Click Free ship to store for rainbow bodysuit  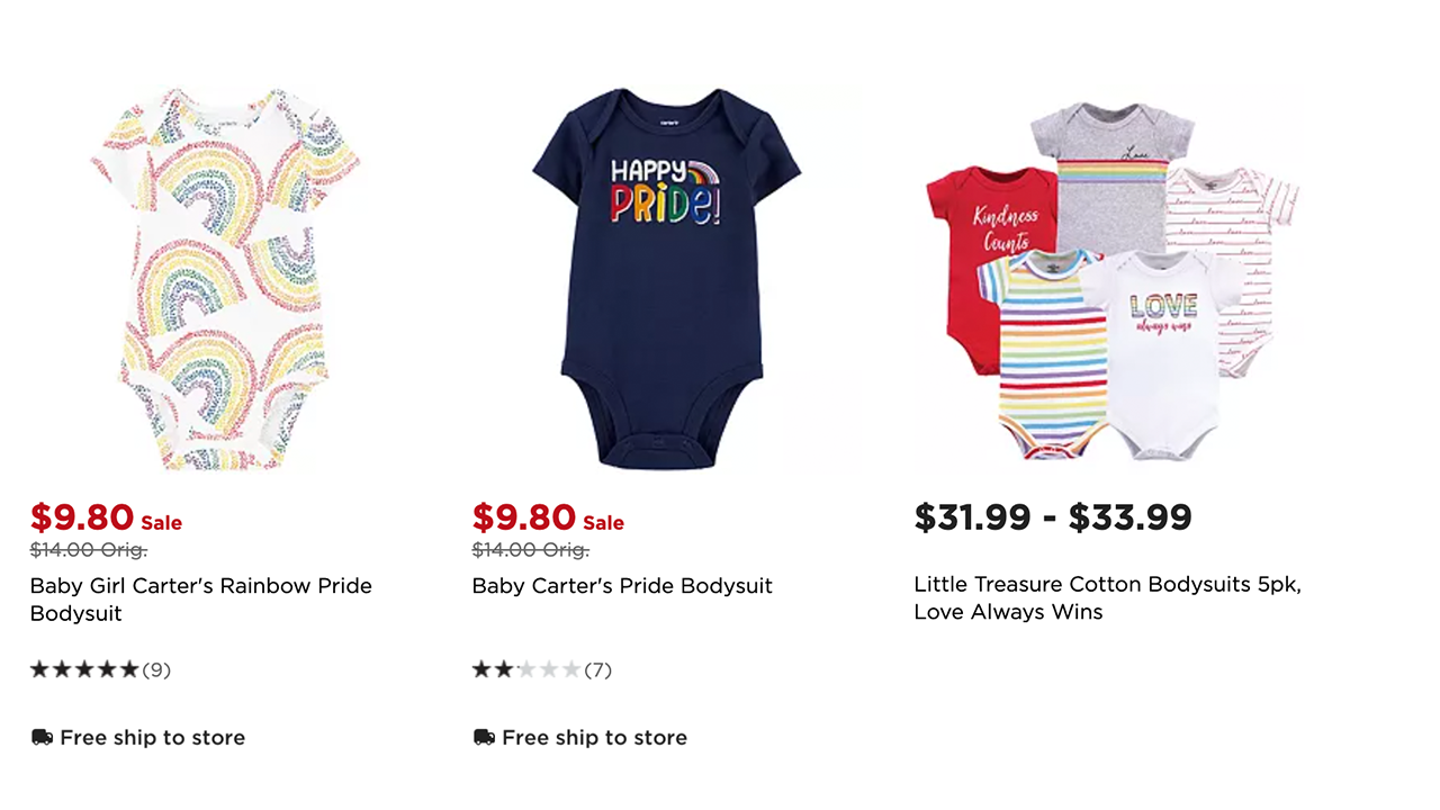pyautogui.click(x=152, y=738)
